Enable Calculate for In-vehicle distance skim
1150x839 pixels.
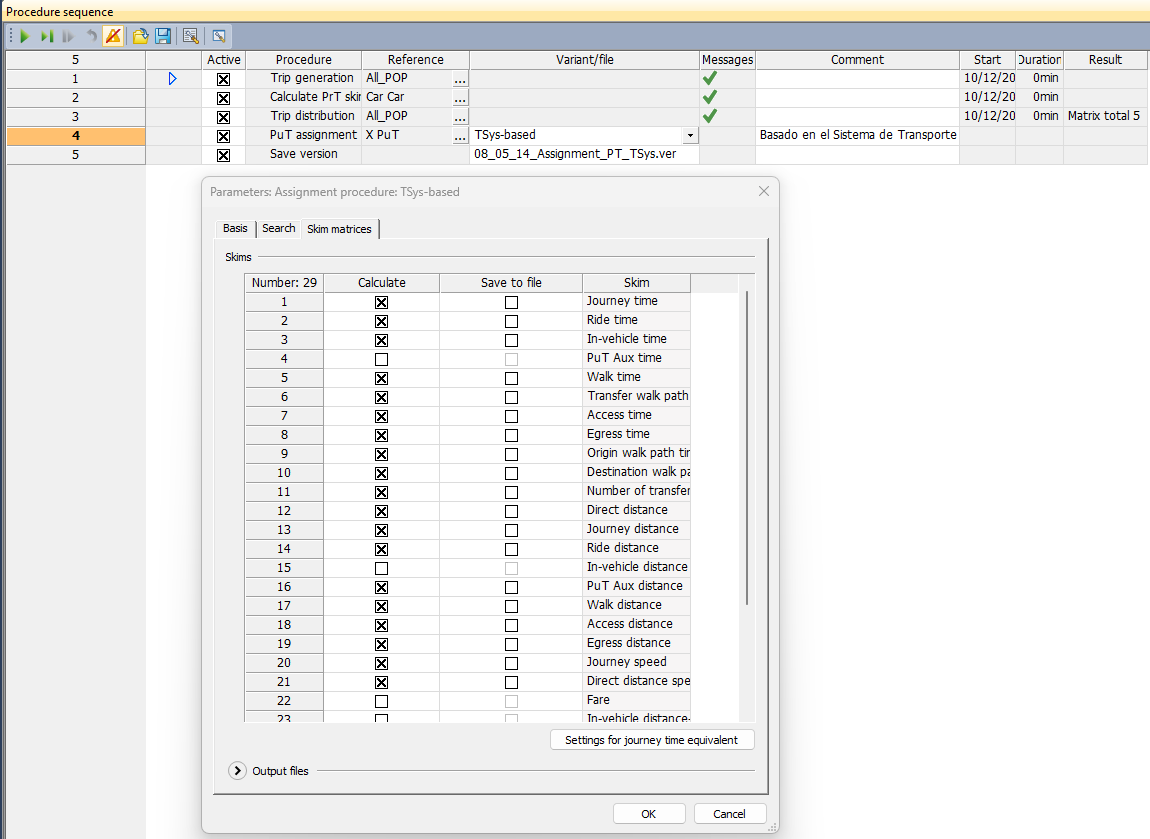381,568
